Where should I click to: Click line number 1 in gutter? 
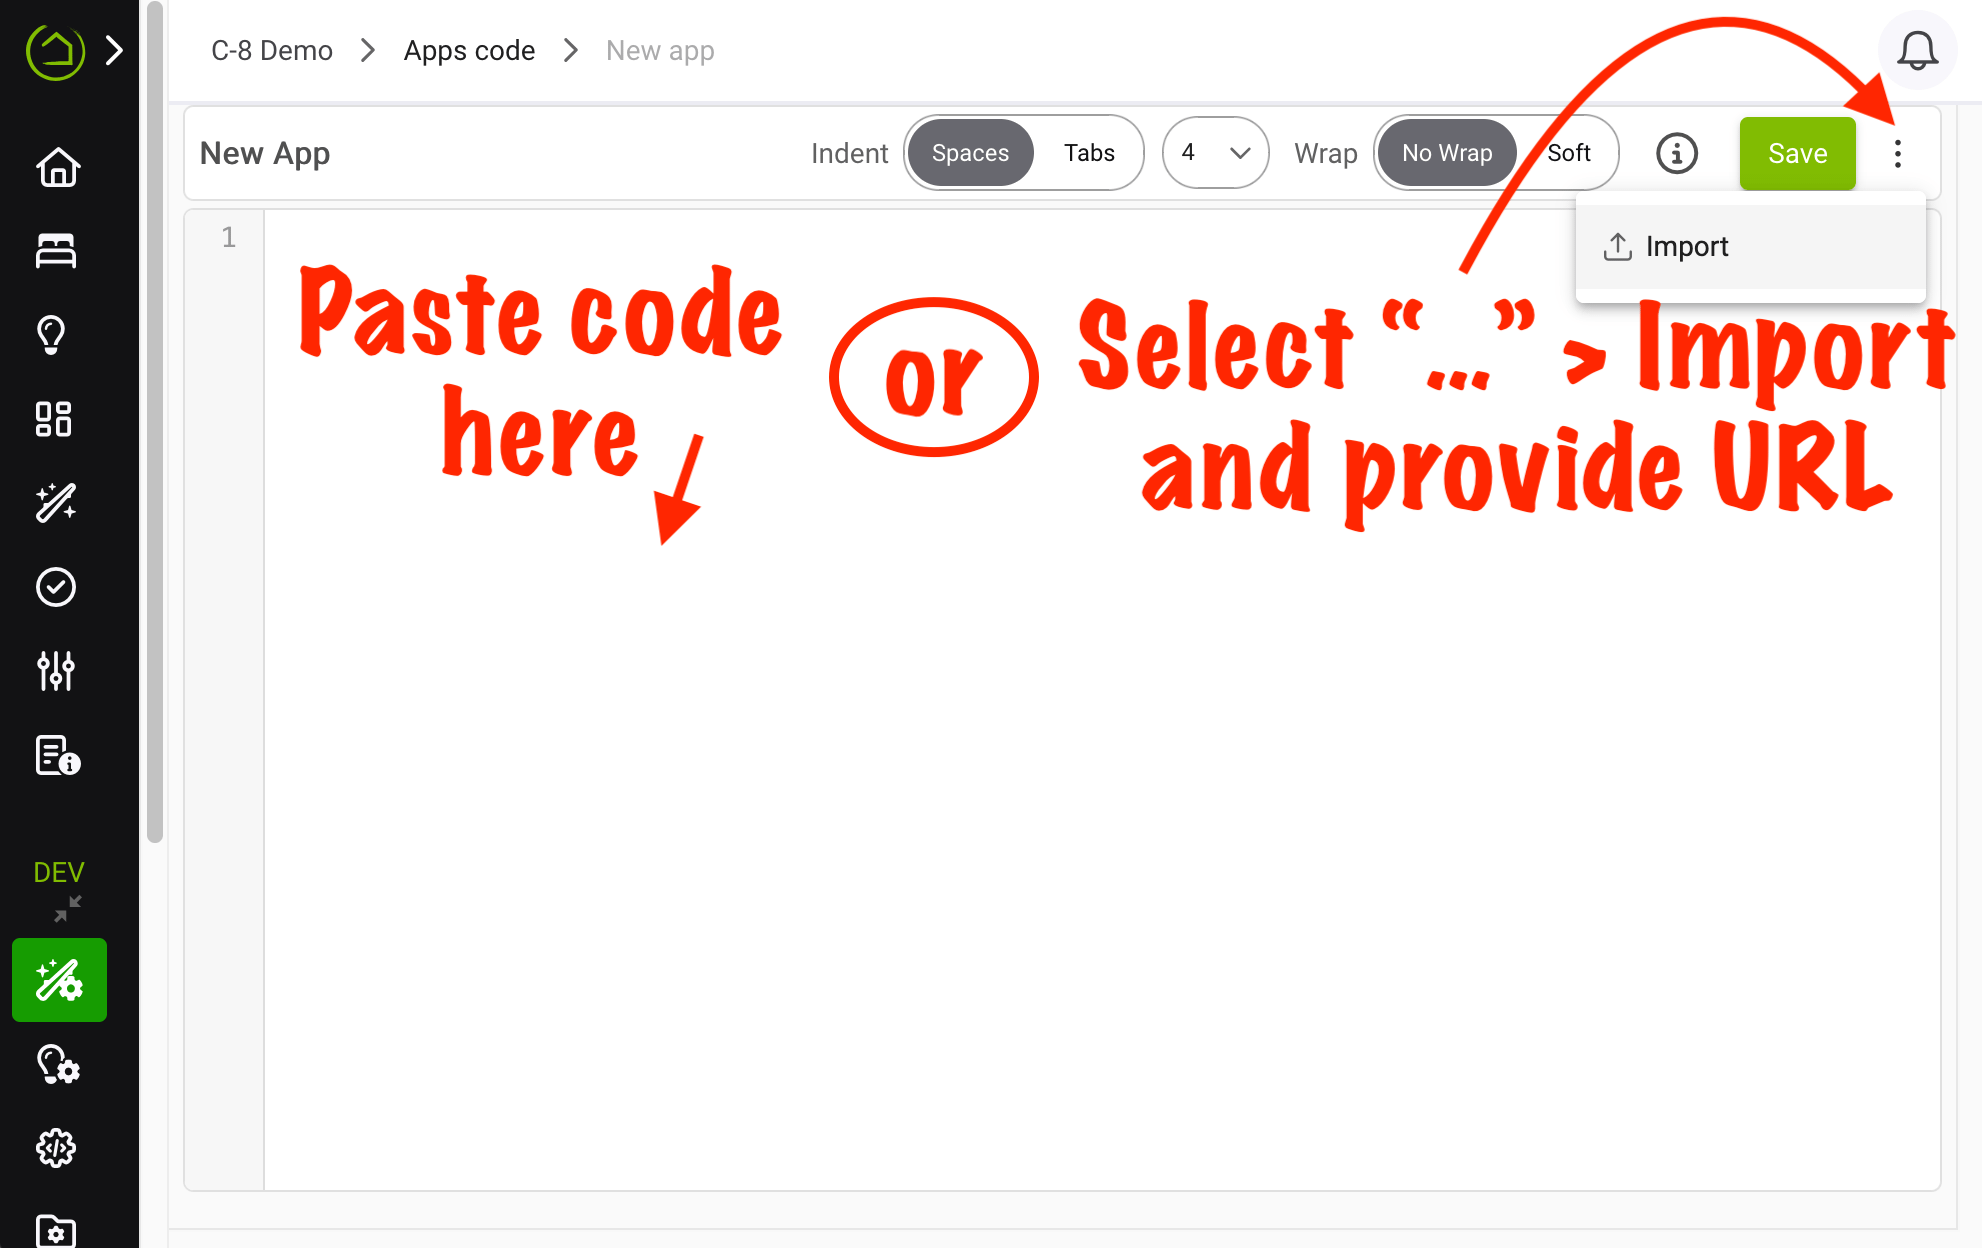[229, 237]
